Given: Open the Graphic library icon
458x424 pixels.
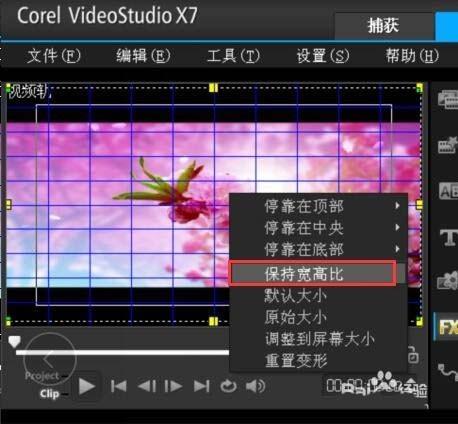Looking at the screenshot, I should tap(448, 281).
